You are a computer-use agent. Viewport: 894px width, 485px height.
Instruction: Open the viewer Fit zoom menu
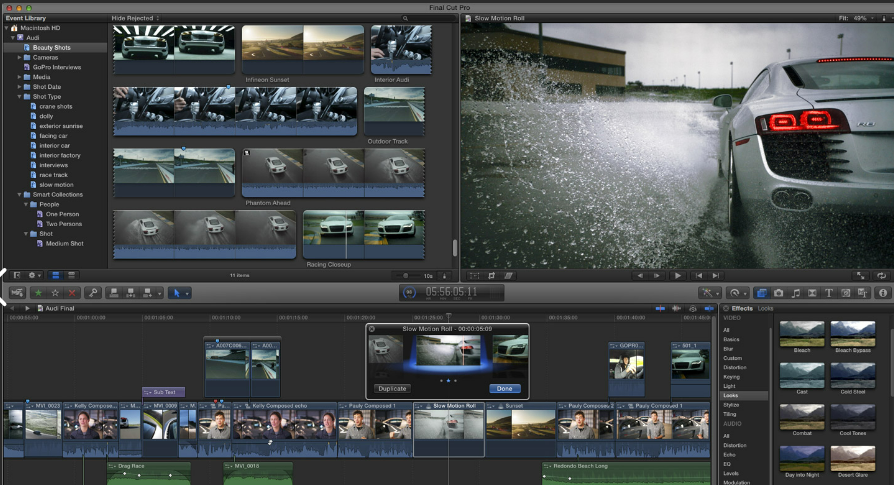tap(856, 18)
